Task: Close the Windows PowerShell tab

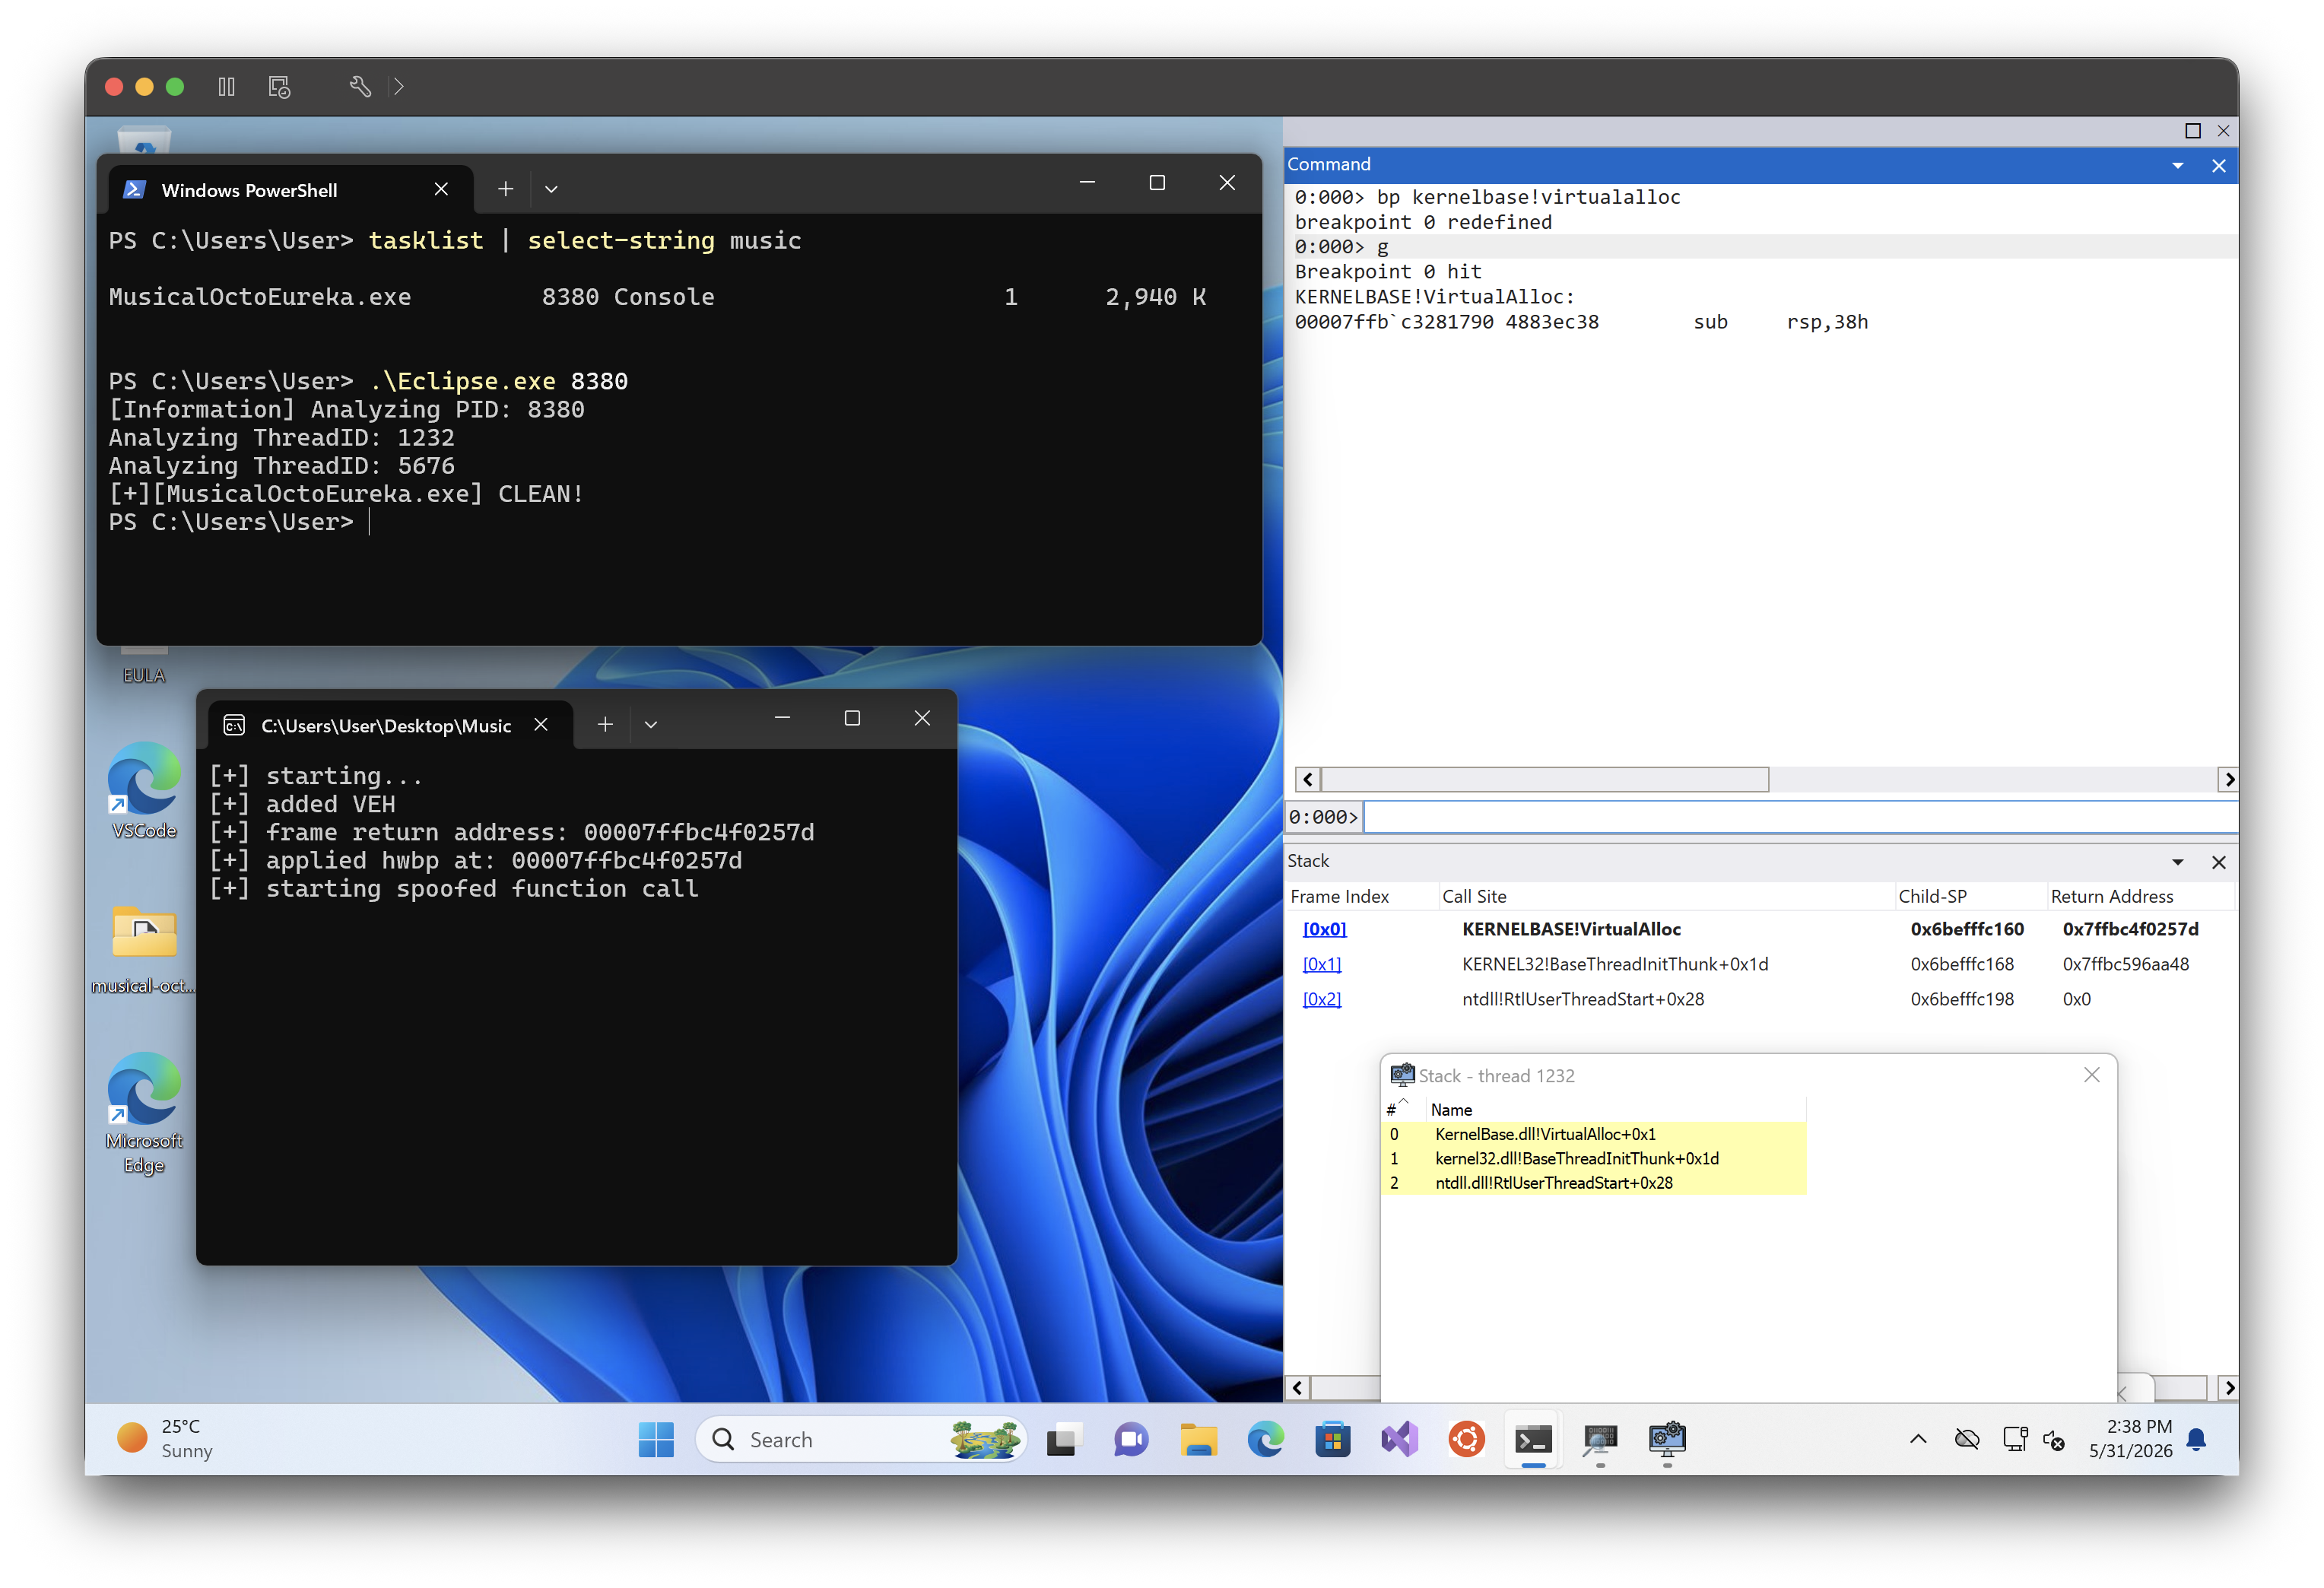Action: 441,189
